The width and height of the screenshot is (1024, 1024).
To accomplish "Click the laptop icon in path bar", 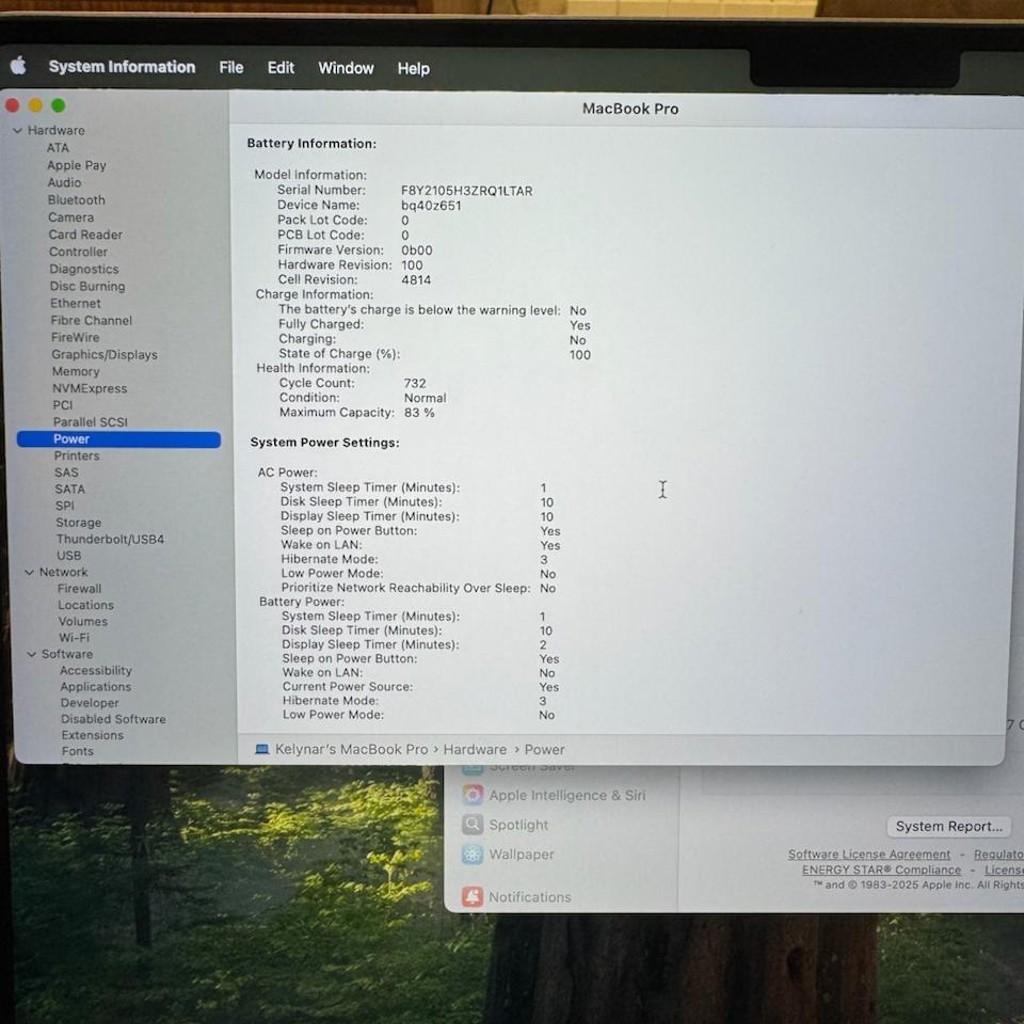I will pyautogui.click(x=262, y=749).
